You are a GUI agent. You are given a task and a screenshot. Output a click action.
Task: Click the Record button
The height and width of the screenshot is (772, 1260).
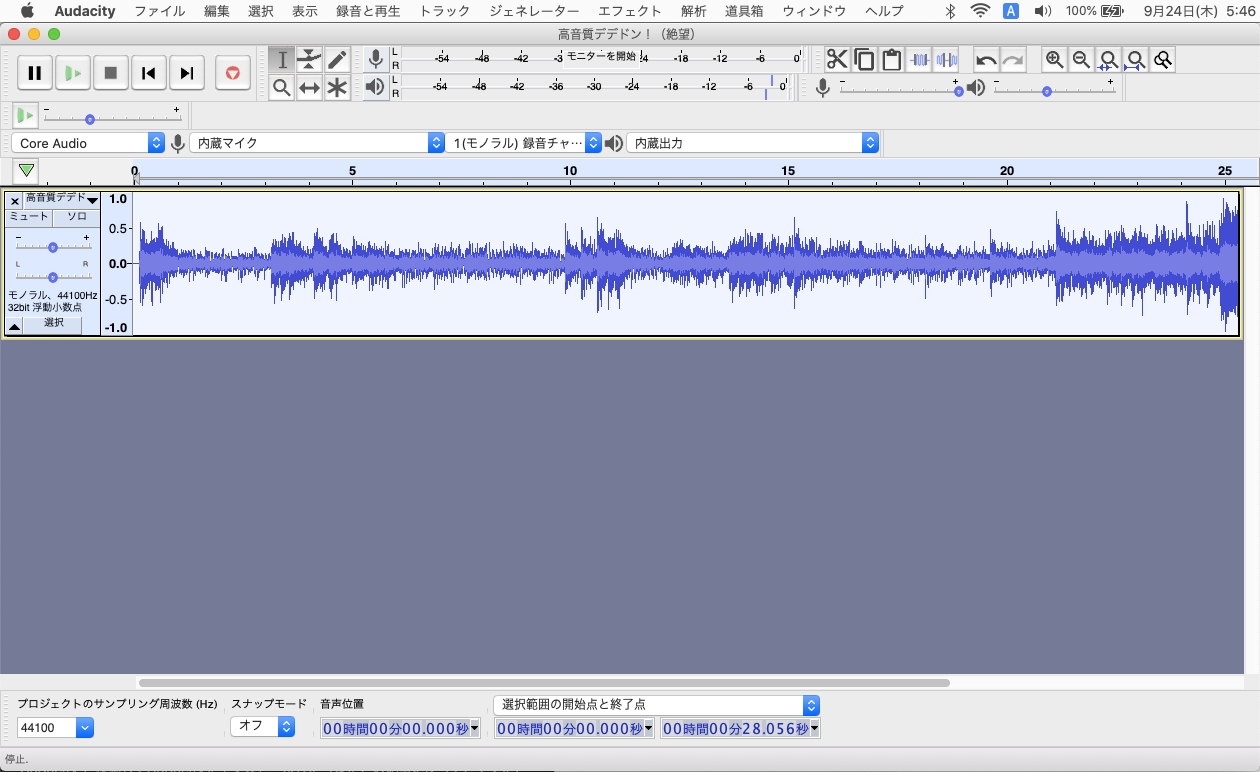(233, 73)
